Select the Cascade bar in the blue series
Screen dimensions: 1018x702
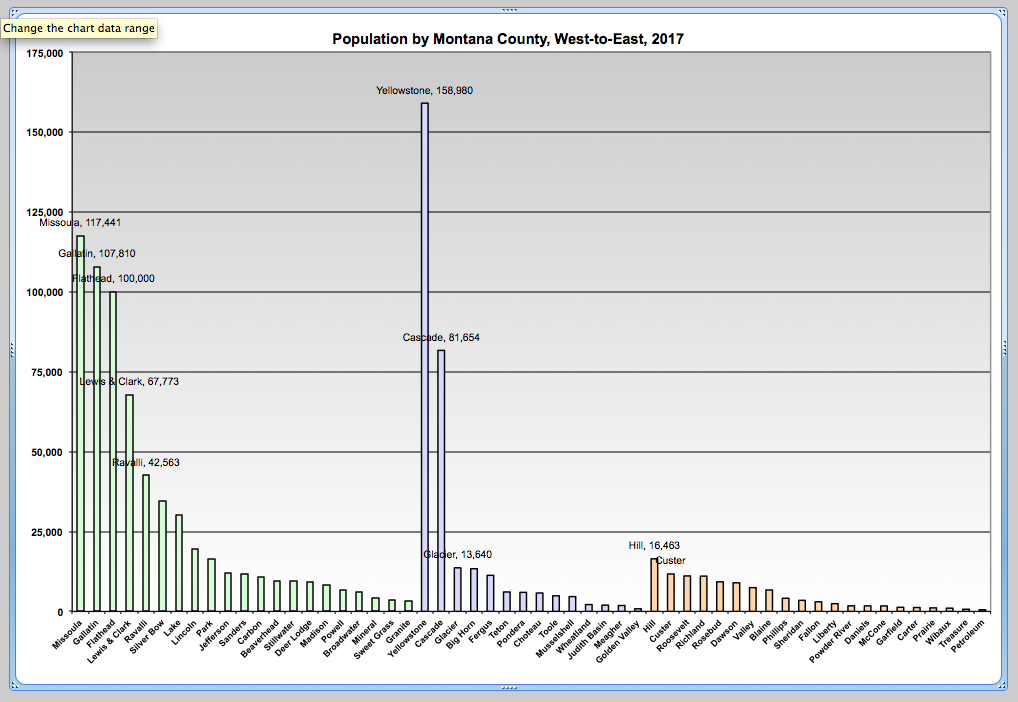point(440,480)
